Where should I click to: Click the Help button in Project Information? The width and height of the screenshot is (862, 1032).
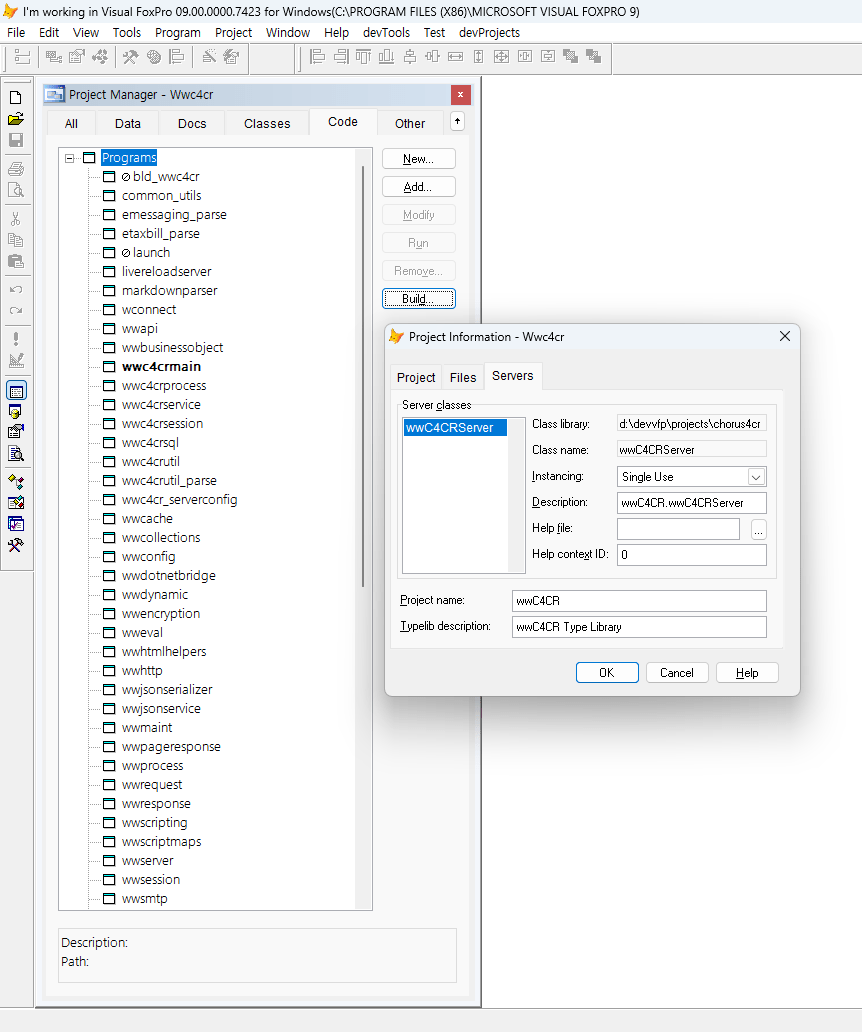click(747, 673)
